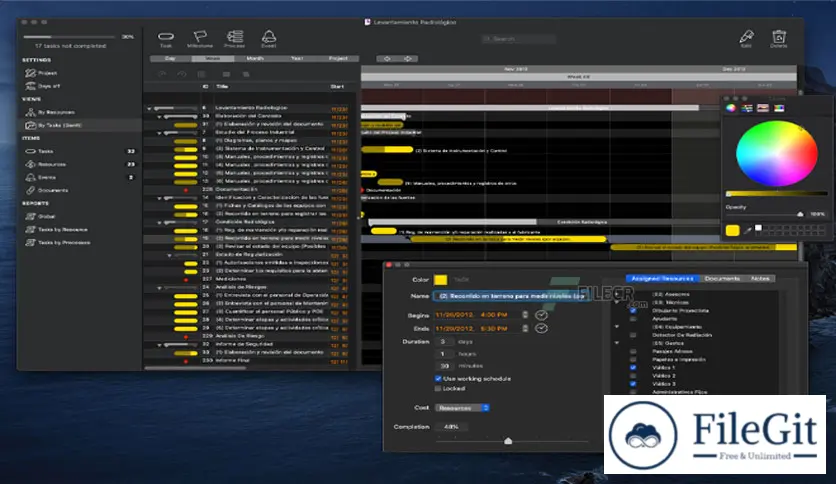The width and height of the screenshot is (836, 484).
Task: Toggle Use working schedule checkbox
Action: [438, 378]
